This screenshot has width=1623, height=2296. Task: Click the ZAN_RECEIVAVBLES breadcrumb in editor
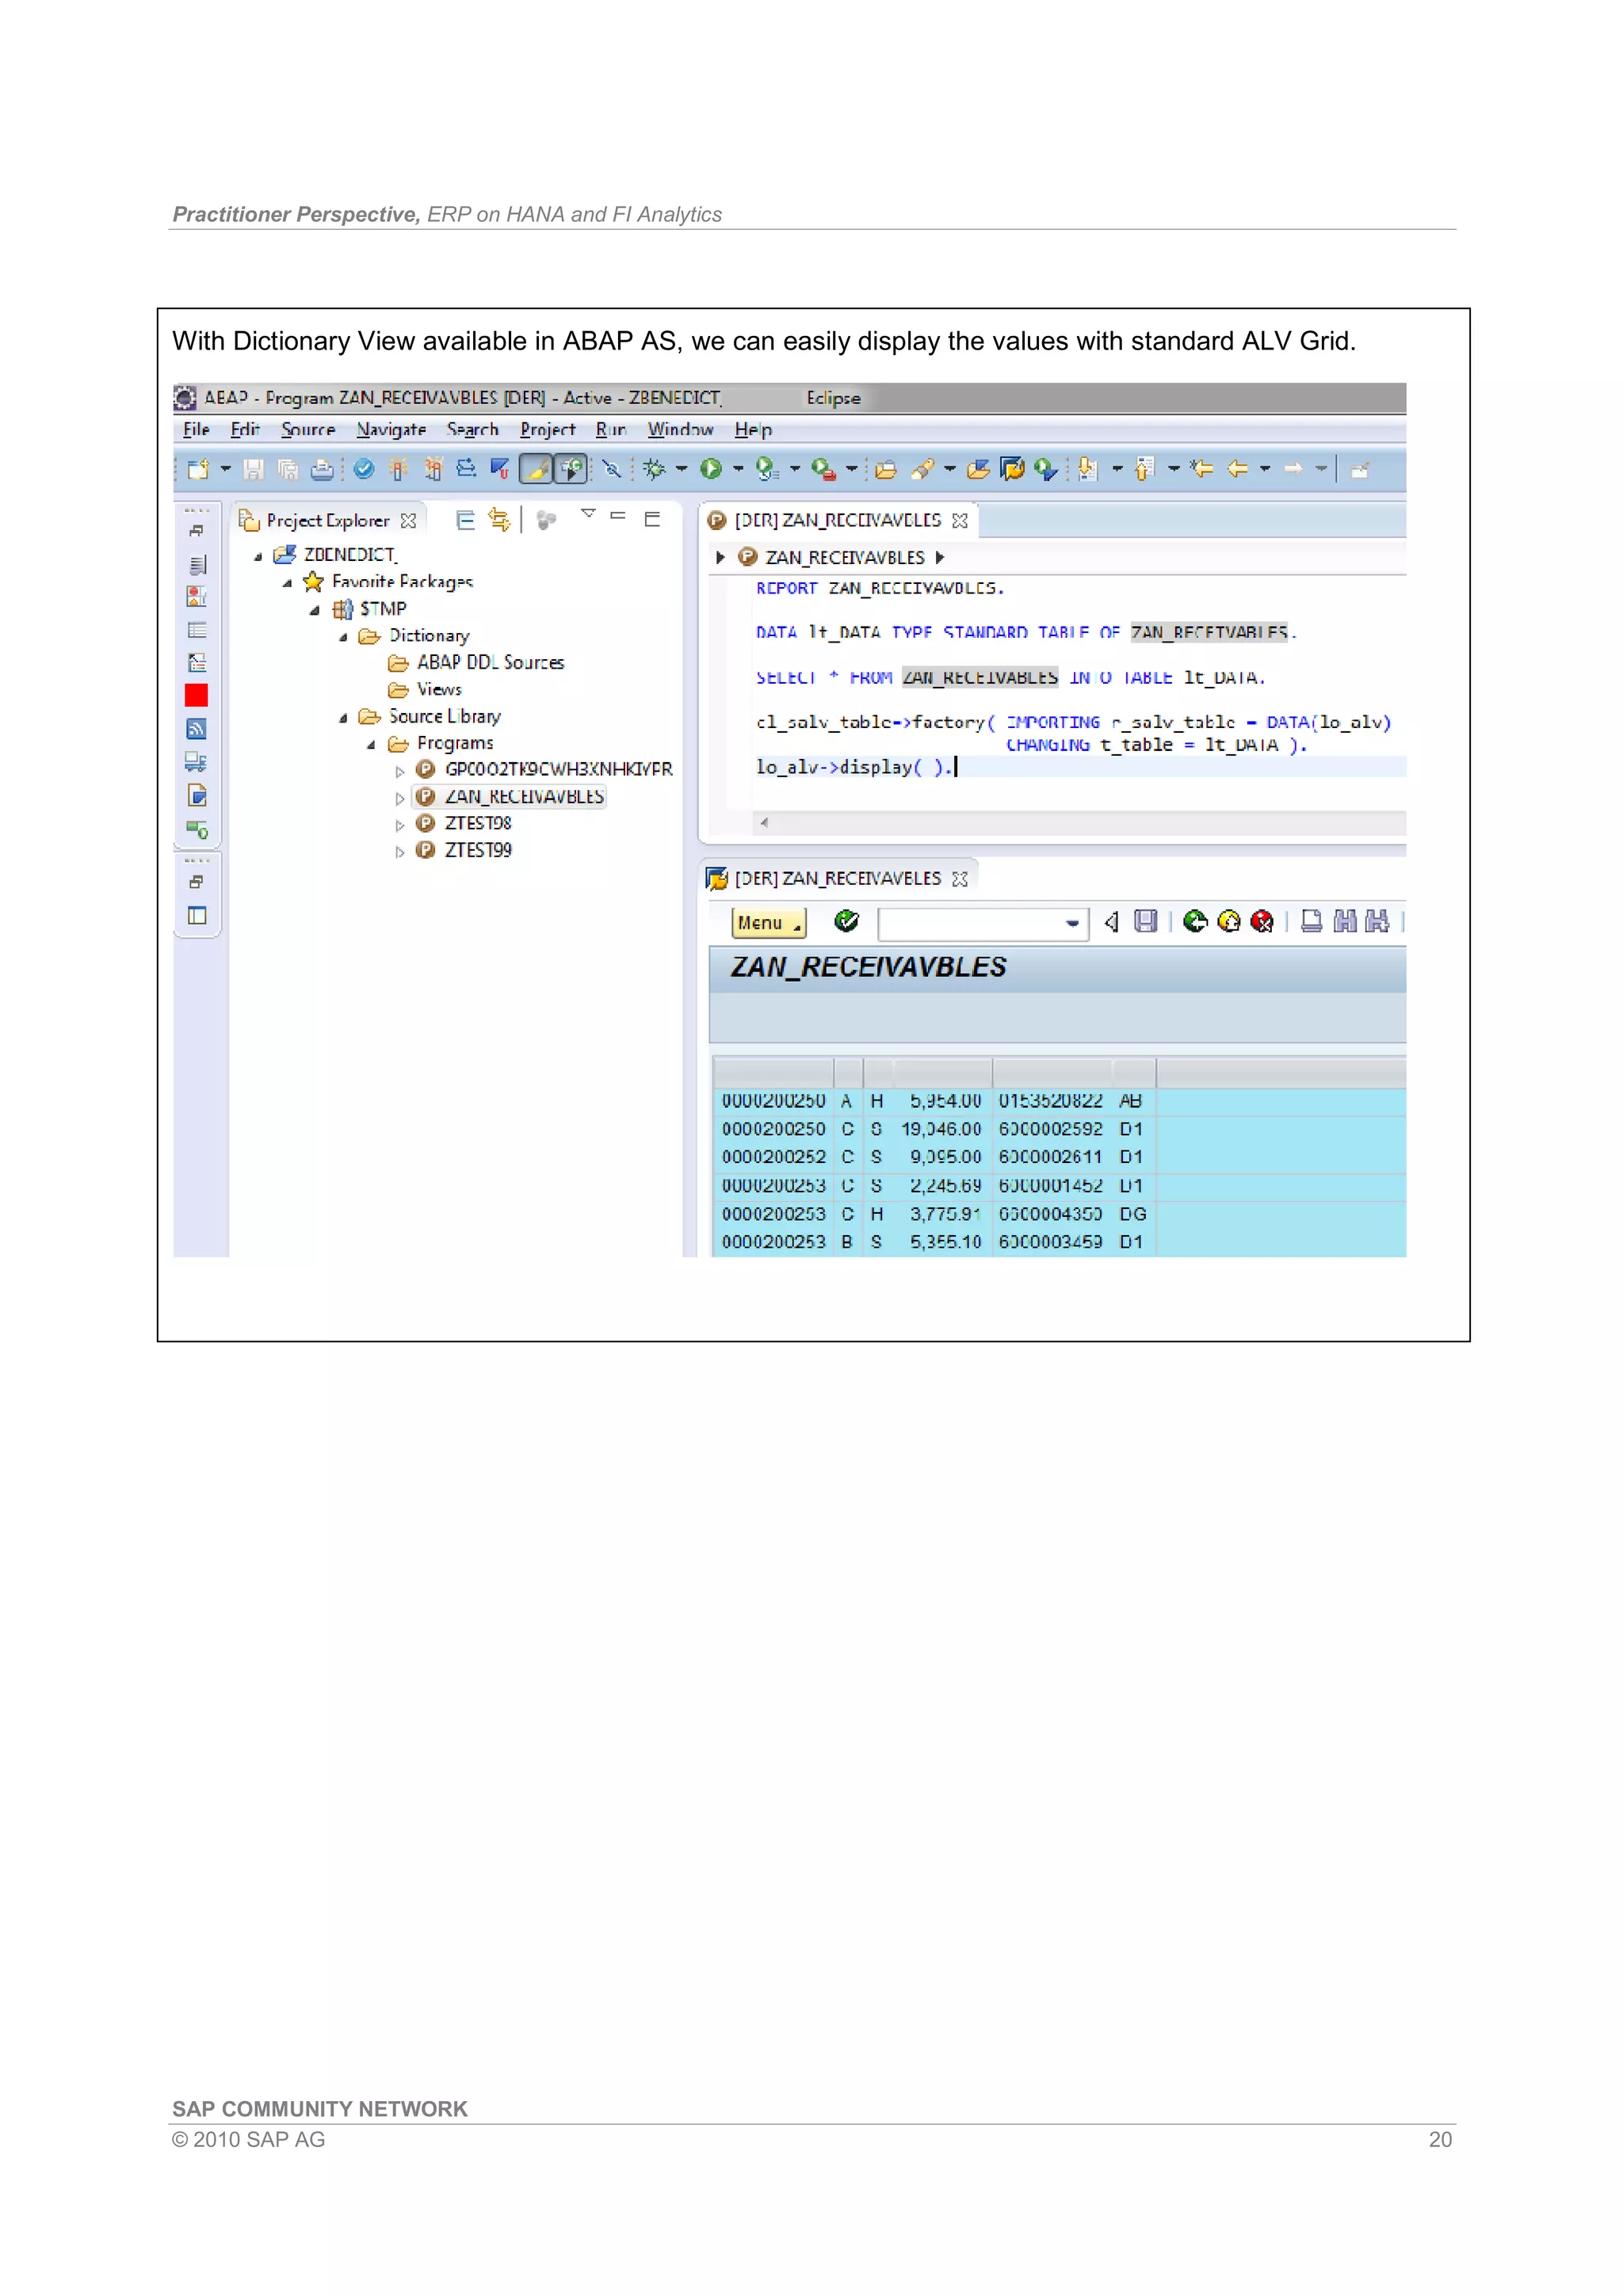pyautogui.click(x=844, y=558)
